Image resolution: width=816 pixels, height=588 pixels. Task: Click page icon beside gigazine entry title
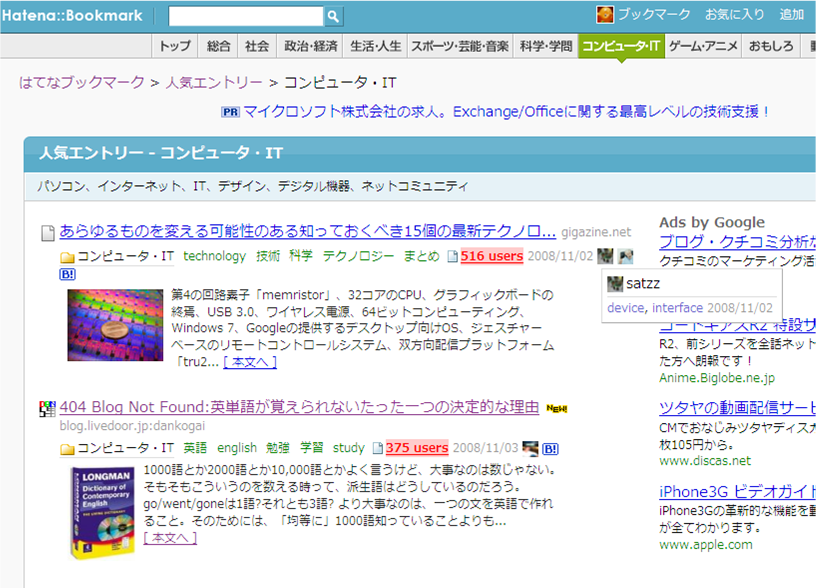tap(48, 233)
